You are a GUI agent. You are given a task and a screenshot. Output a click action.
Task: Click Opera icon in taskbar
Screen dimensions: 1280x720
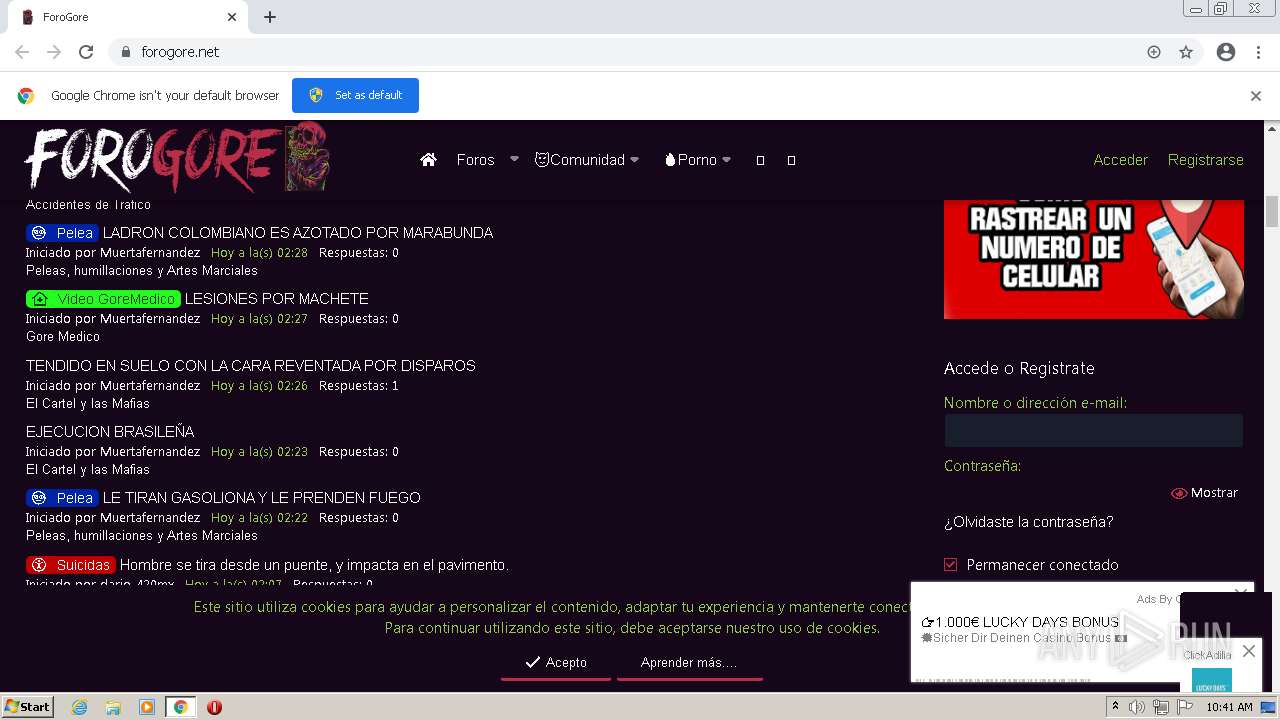[214, 707]
